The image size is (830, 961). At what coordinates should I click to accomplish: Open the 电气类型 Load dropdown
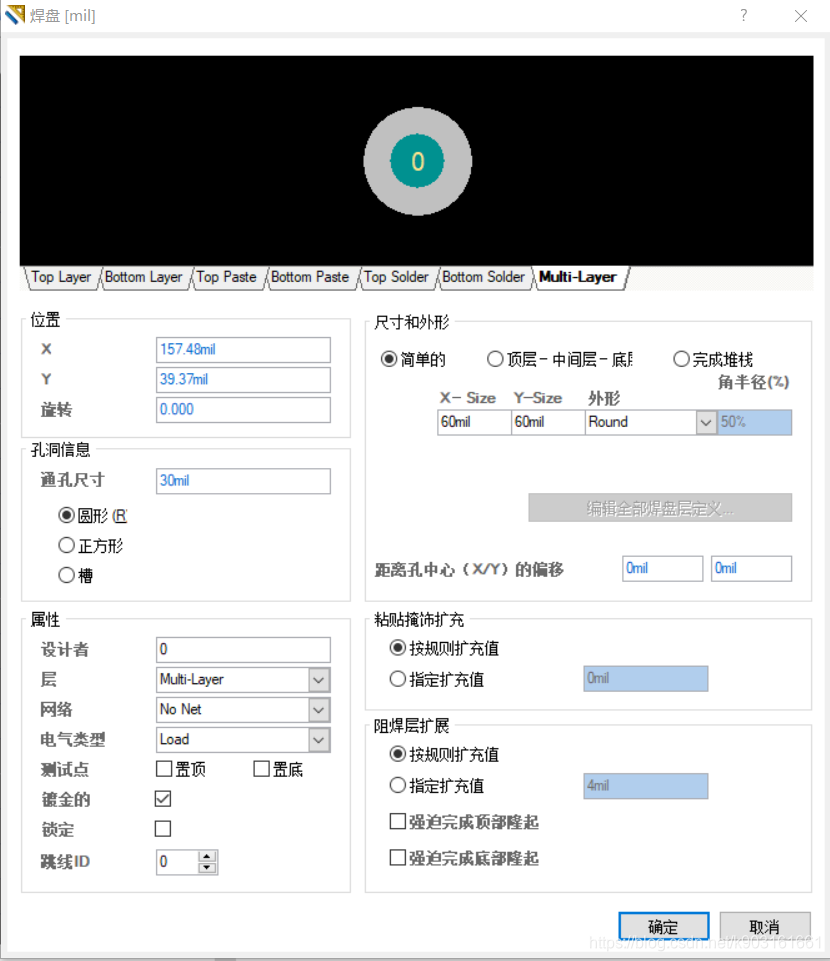[322, 739]
